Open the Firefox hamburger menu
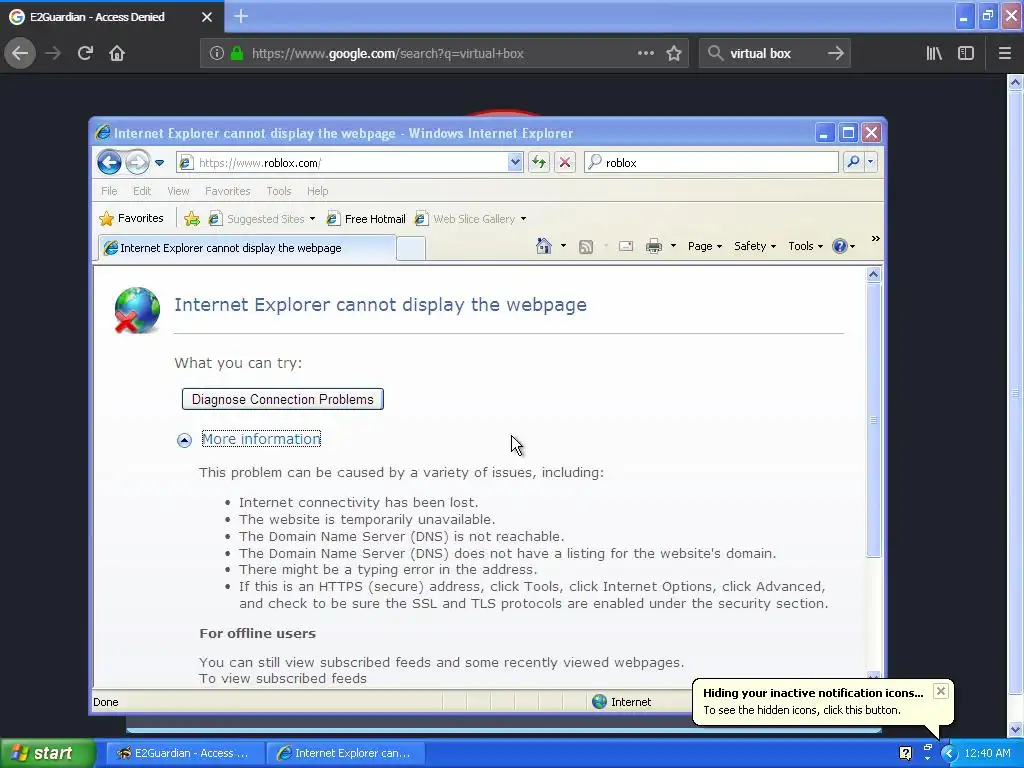Screen dimensions: 1024x768 click(1004, 53)
